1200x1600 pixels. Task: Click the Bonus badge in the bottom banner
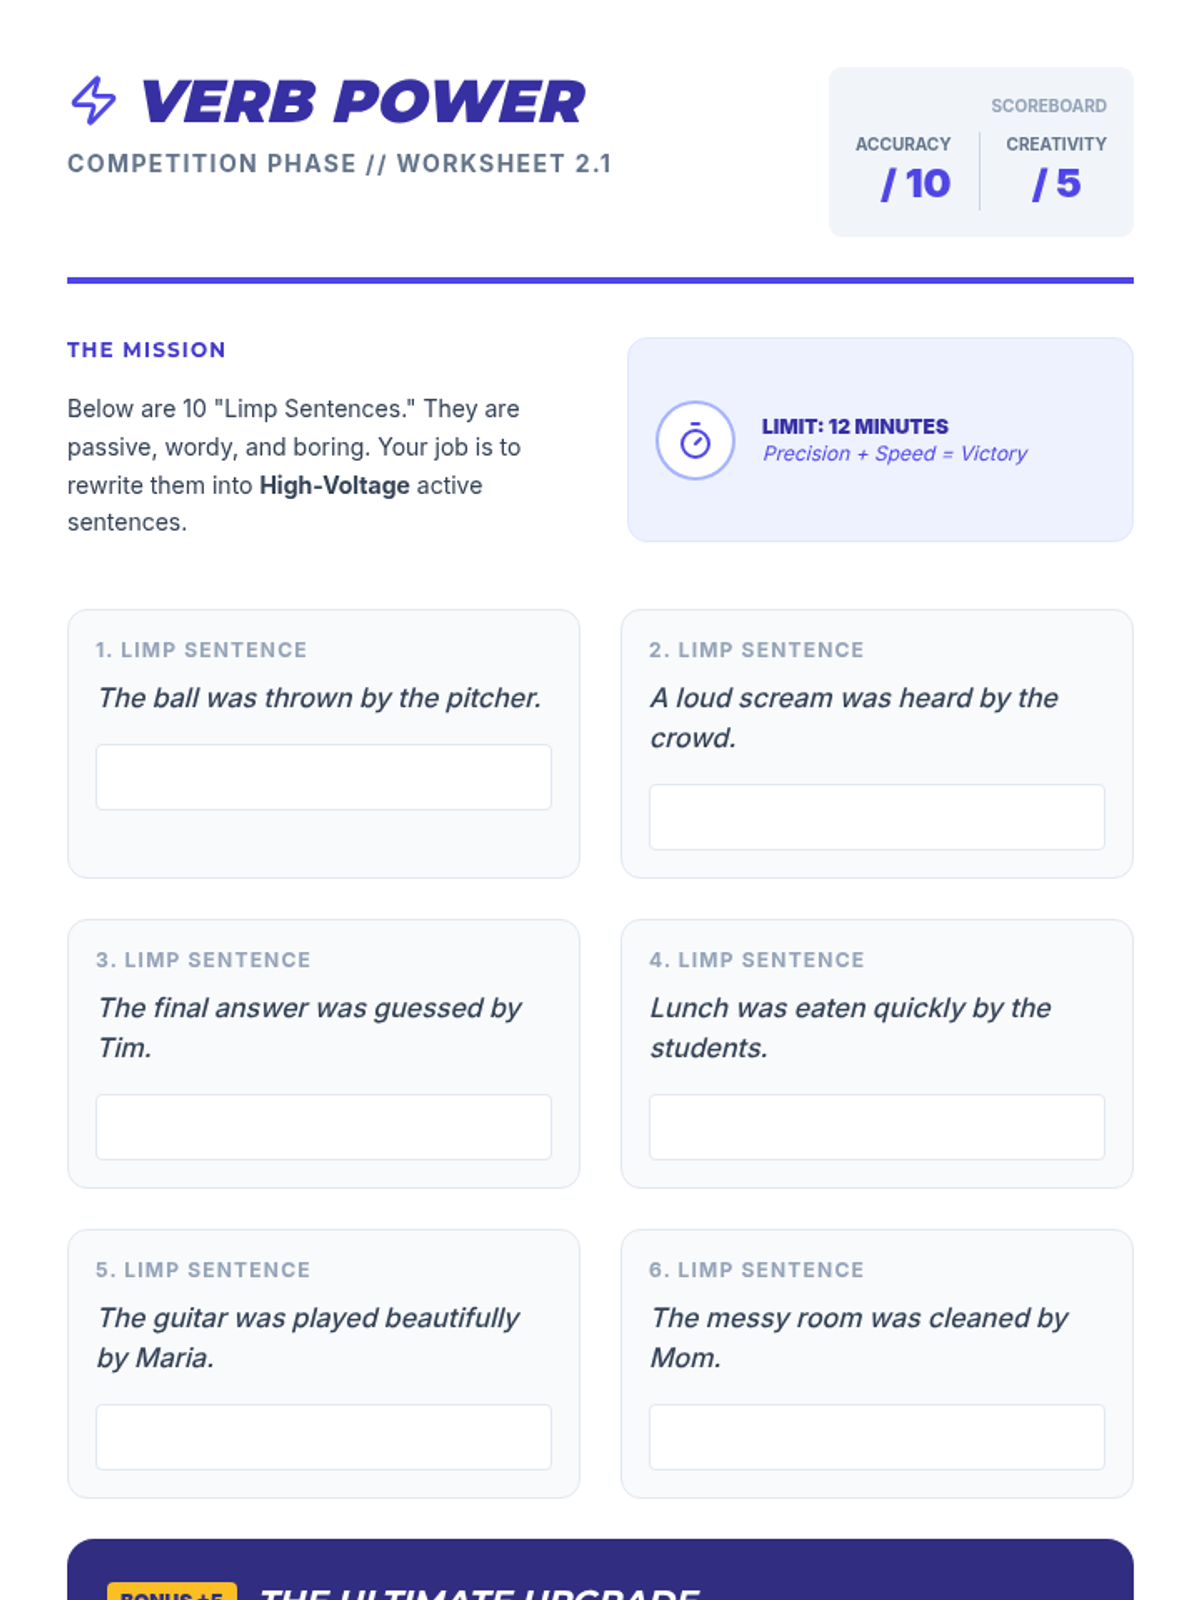coord(172,1591)
